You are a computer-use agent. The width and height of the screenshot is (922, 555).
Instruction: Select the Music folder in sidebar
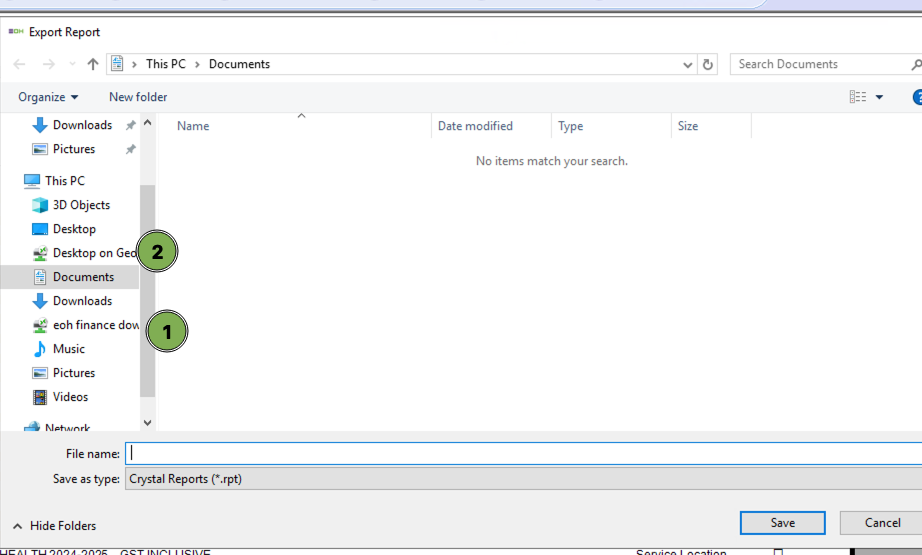click(x=68, y=349)
